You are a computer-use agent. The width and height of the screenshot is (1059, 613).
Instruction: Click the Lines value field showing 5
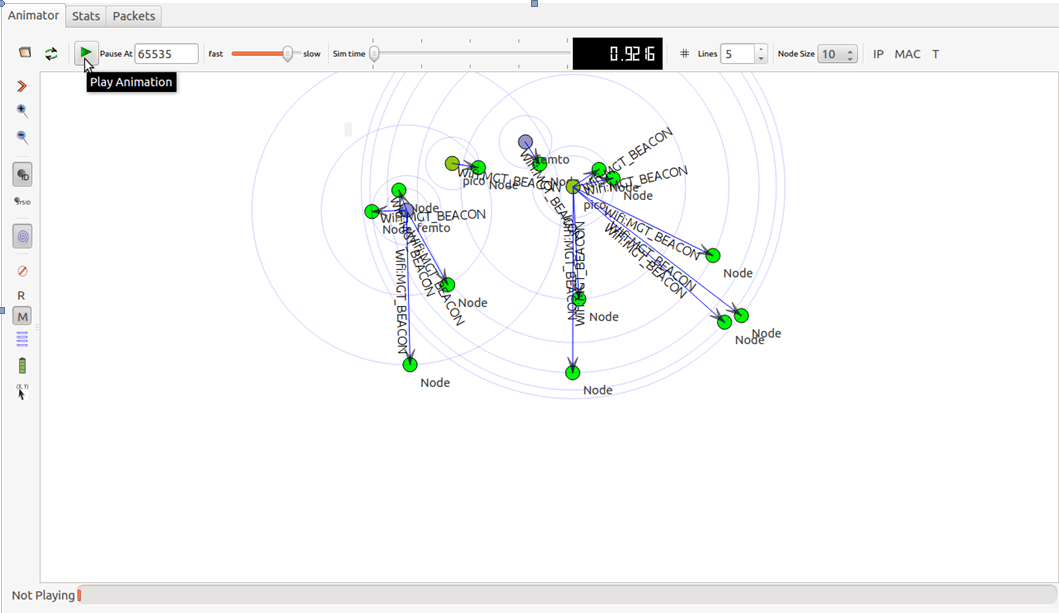pyautogui.click(x=738, y=54)
